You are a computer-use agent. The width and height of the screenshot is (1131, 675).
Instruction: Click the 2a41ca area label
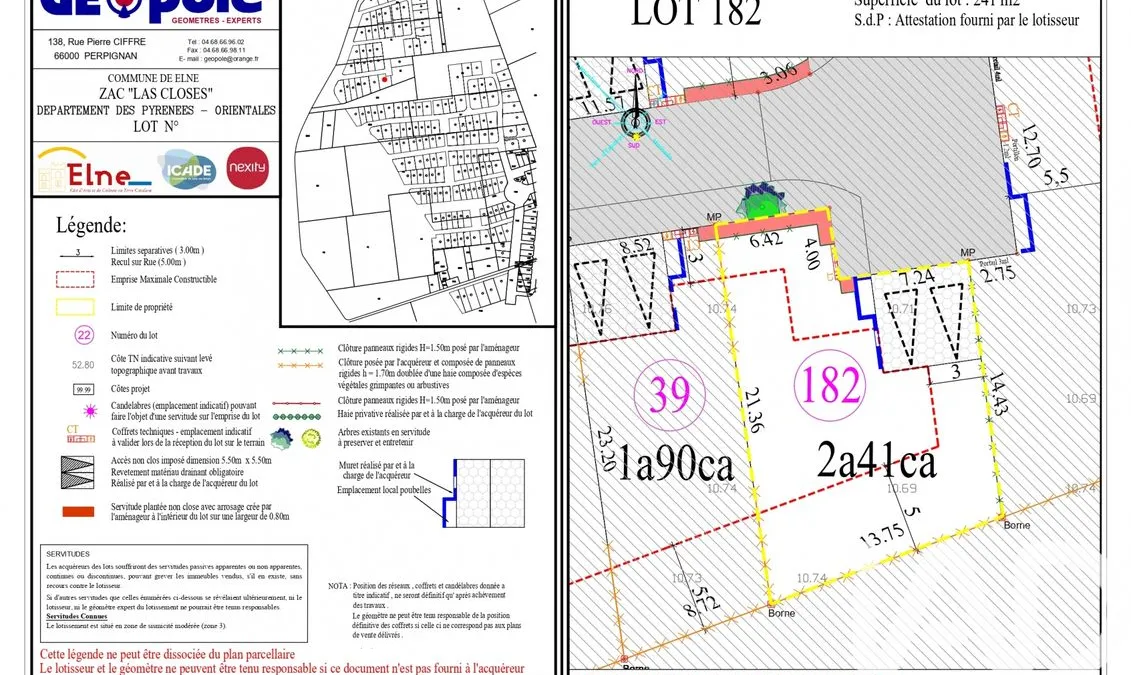[876, 460]
